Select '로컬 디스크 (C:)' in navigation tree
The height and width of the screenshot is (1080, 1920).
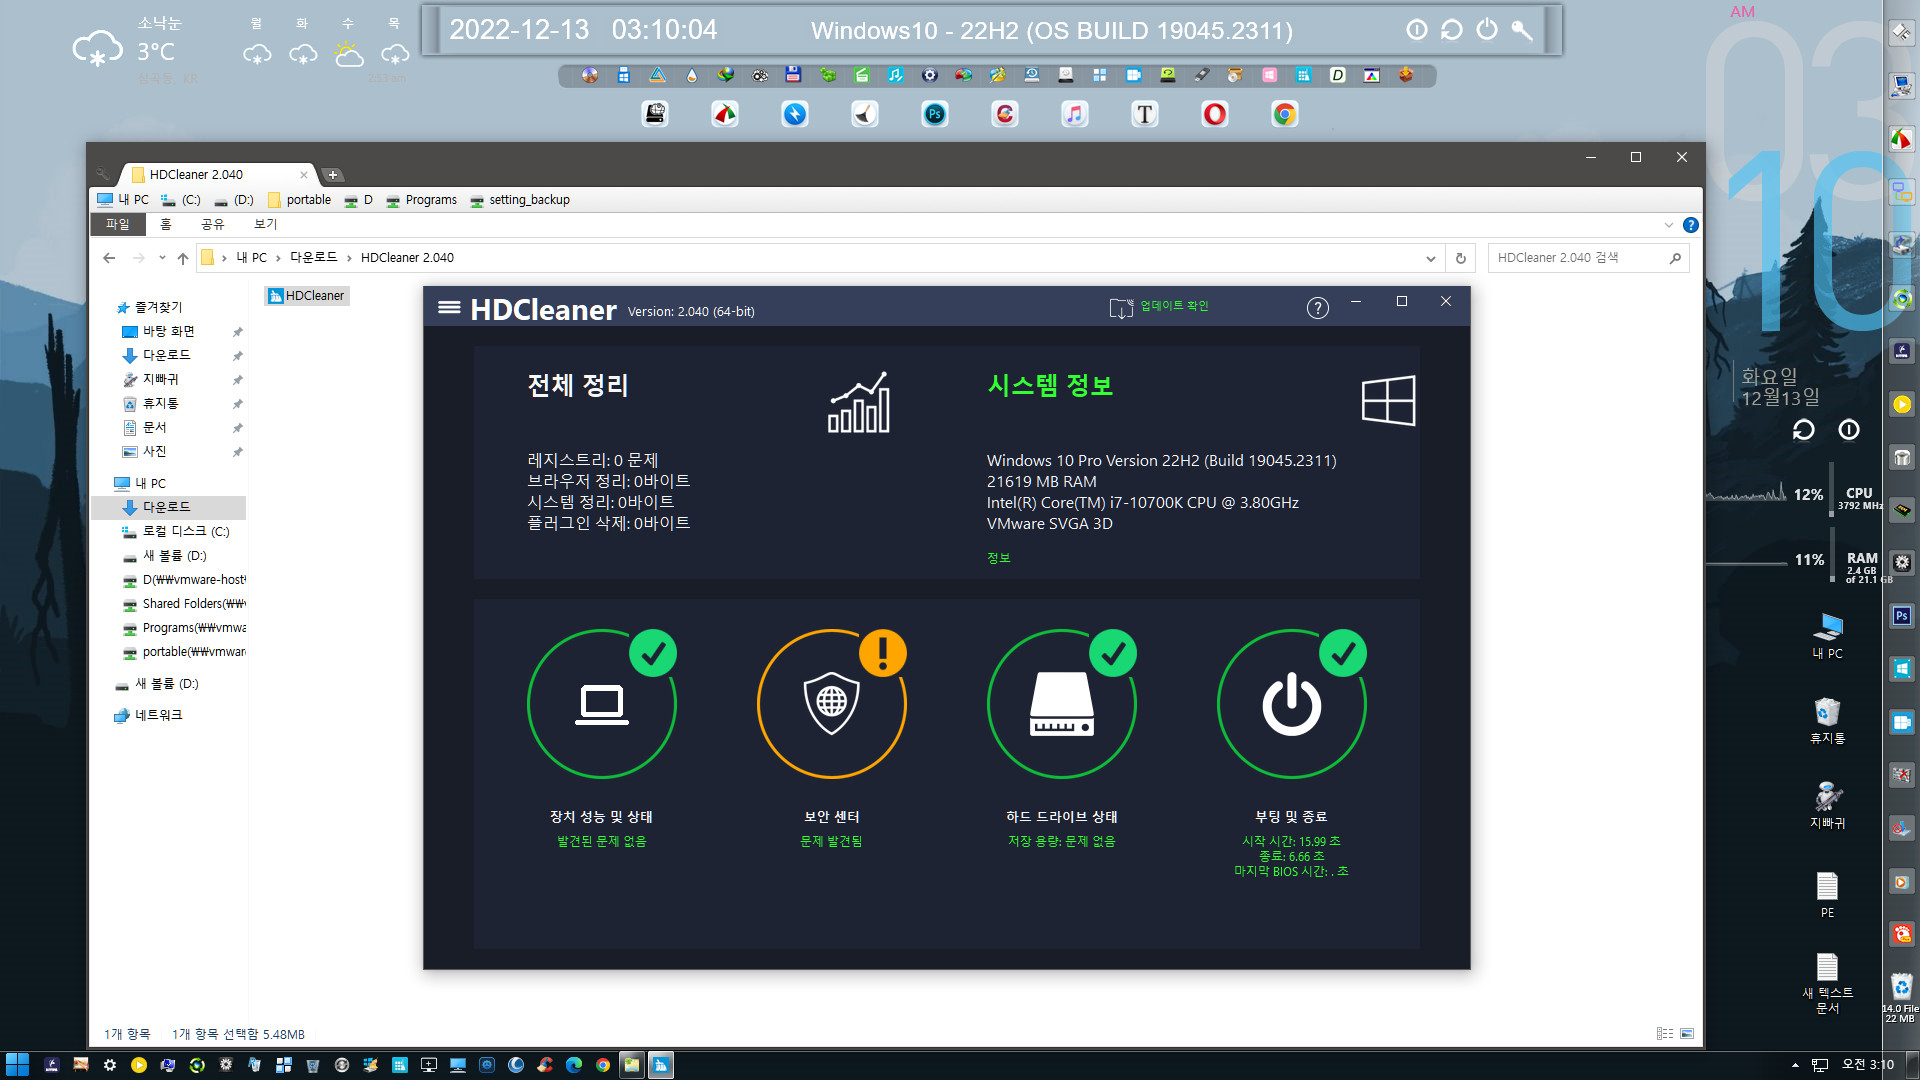[x=186, y=531]
